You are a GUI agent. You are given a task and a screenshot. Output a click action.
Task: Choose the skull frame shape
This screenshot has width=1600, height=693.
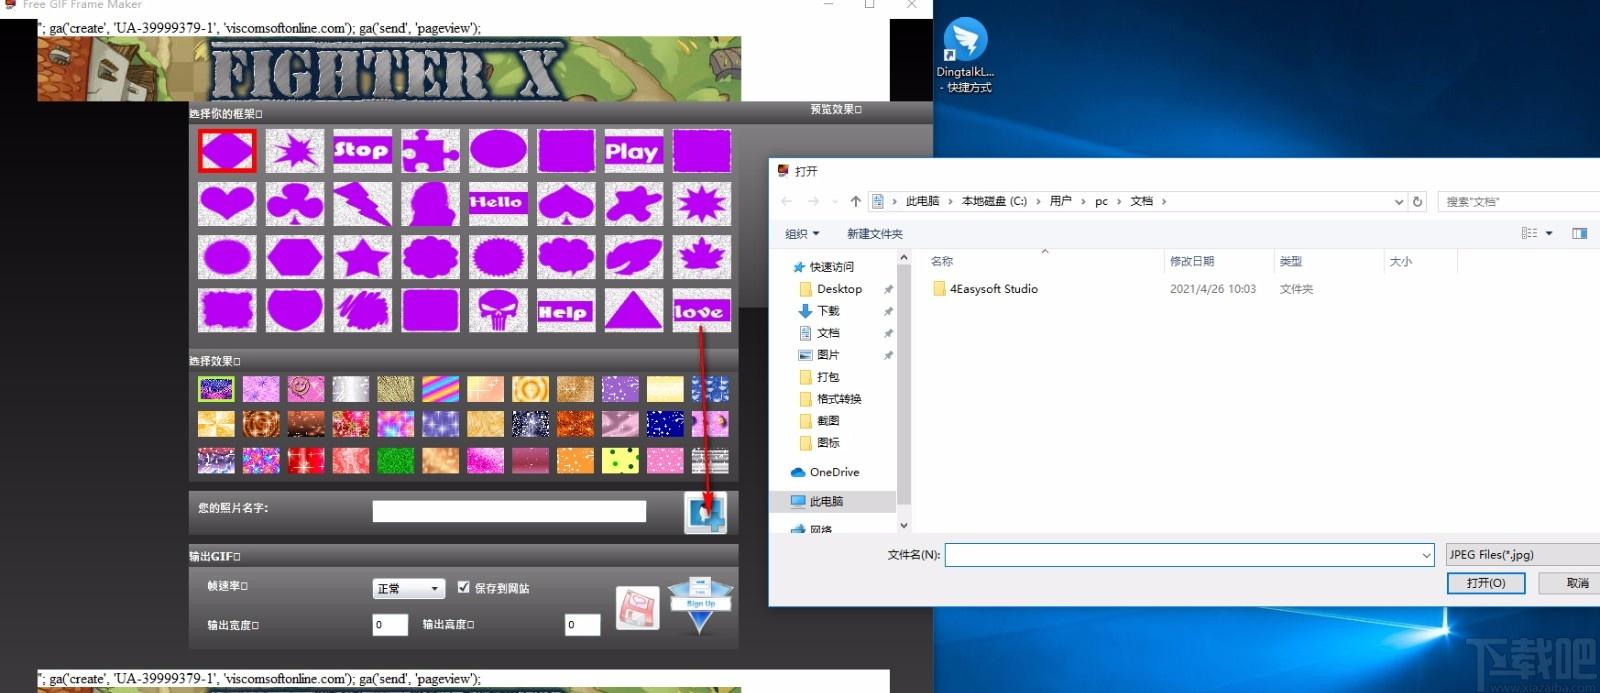click(x=498, y=311)
